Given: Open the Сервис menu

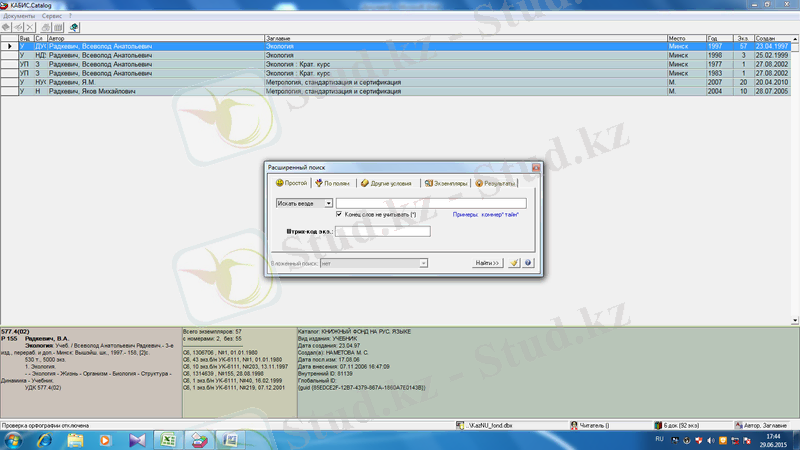Looking at the screenshot, I should pyautogui.click(x=53, y=16).
